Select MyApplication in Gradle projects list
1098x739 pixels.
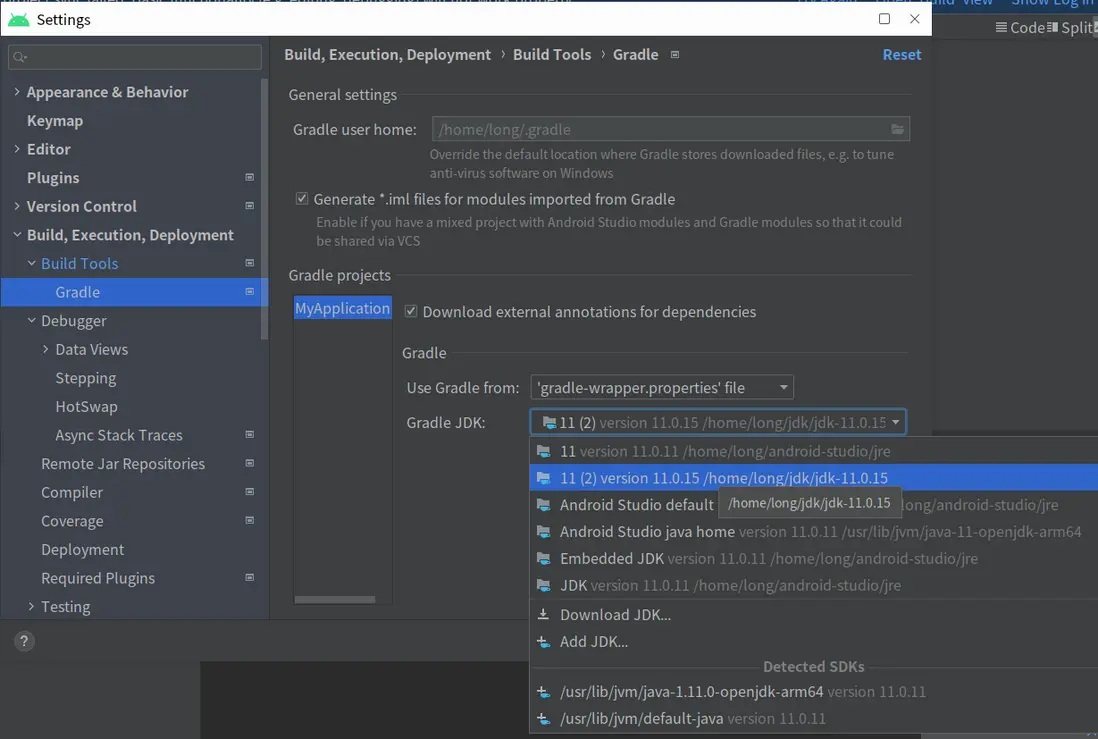(x=342, y=308)
